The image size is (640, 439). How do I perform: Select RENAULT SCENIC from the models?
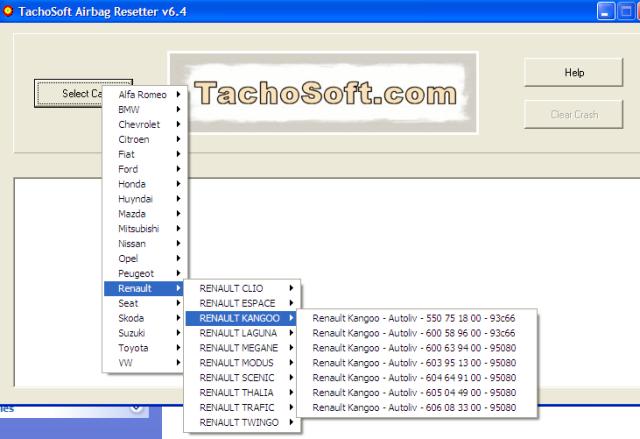coord(240,378)
